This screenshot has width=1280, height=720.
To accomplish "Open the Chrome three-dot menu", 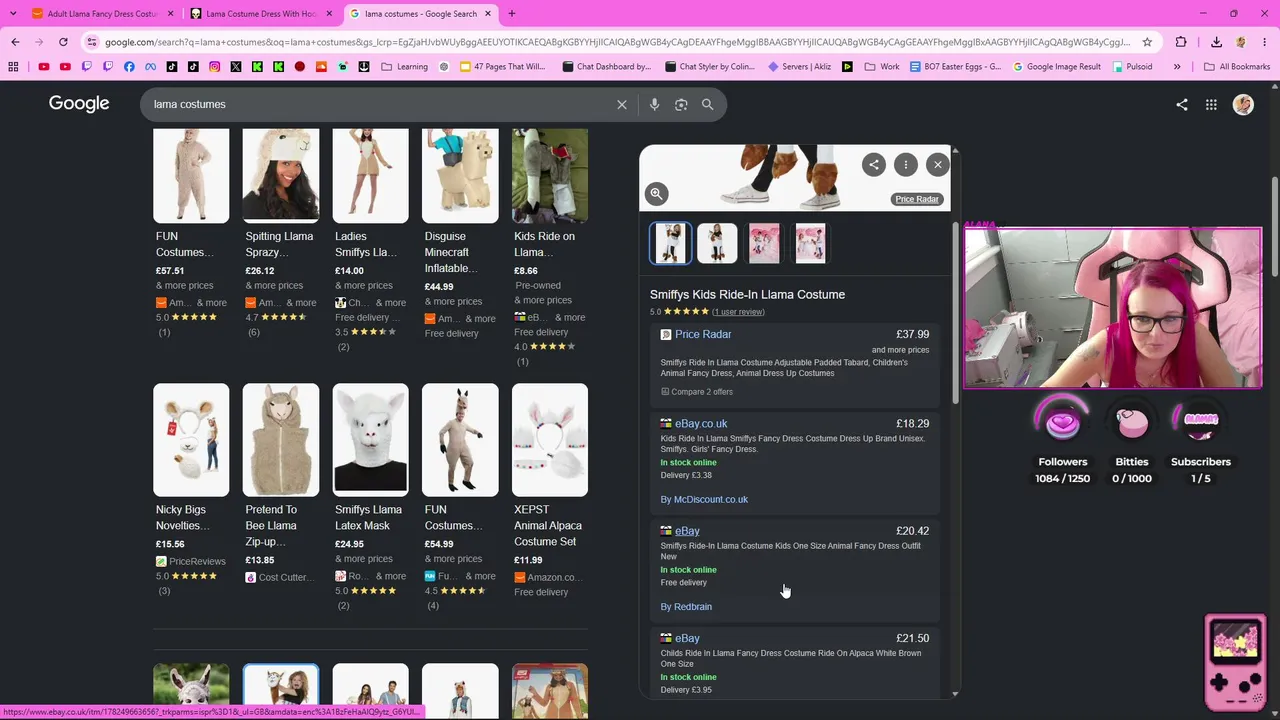I will coord(1264,42).
